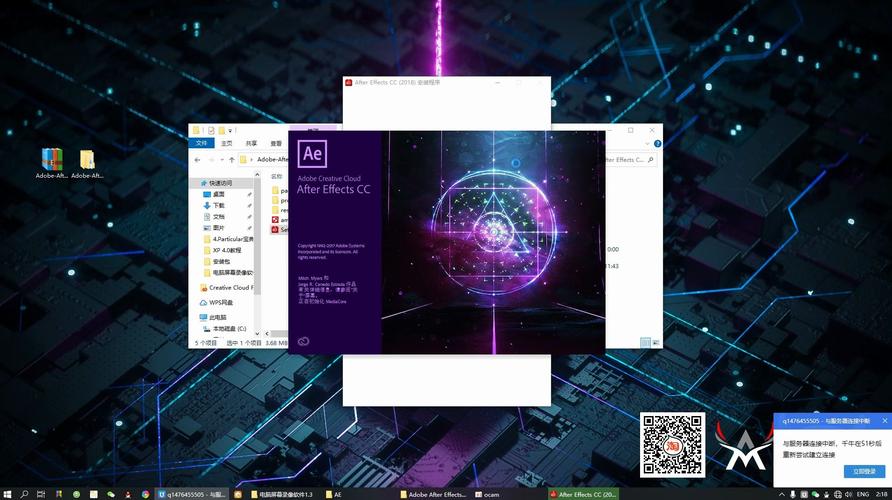Switch ENG input language indicator
This screenshot has height=500, width=892.
[x=863, y=494]
